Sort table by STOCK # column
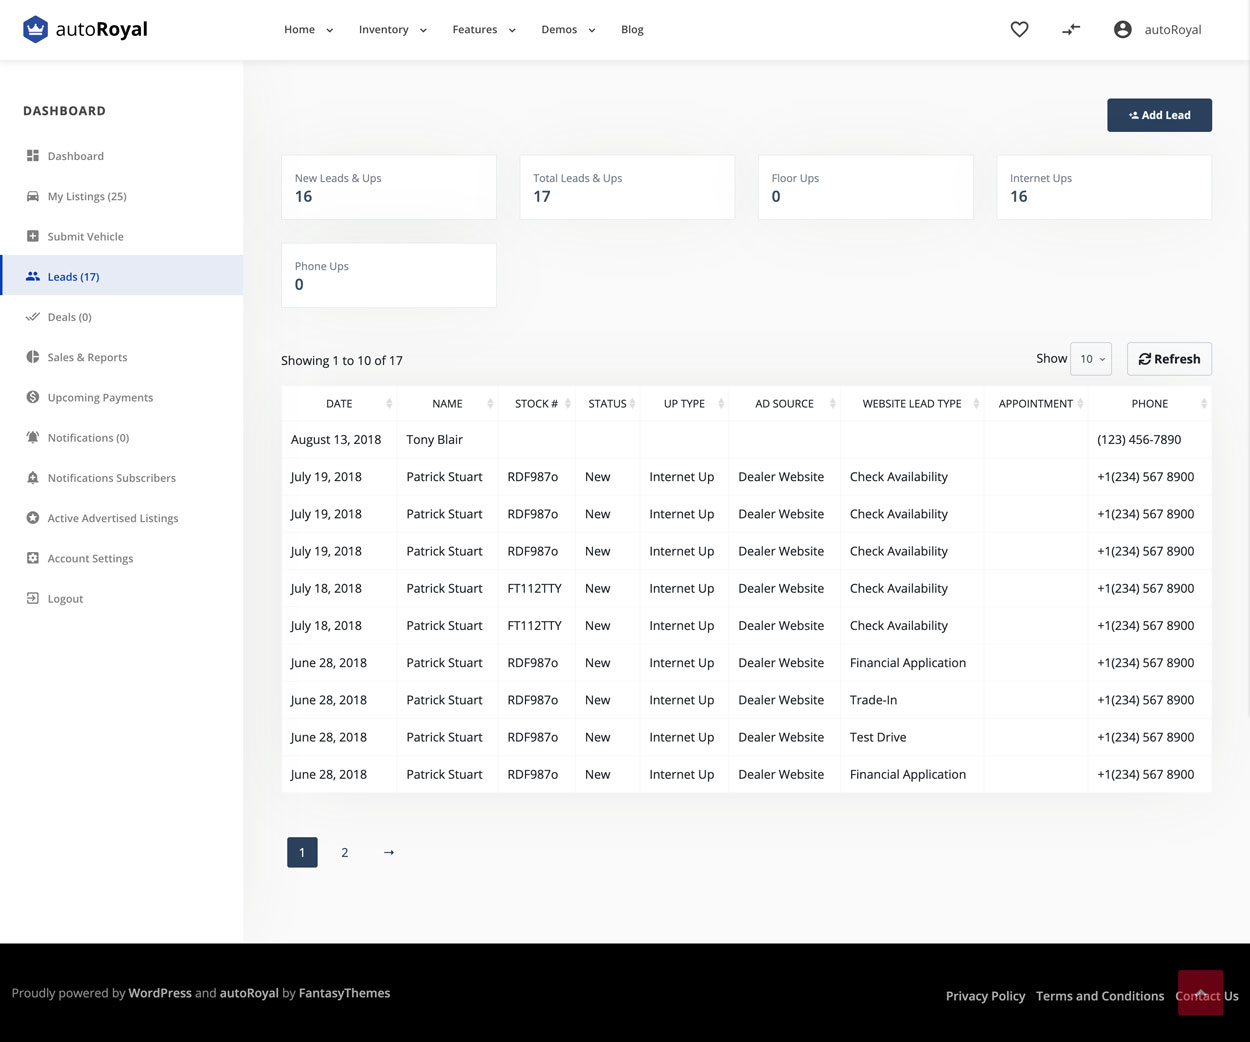 536,404
